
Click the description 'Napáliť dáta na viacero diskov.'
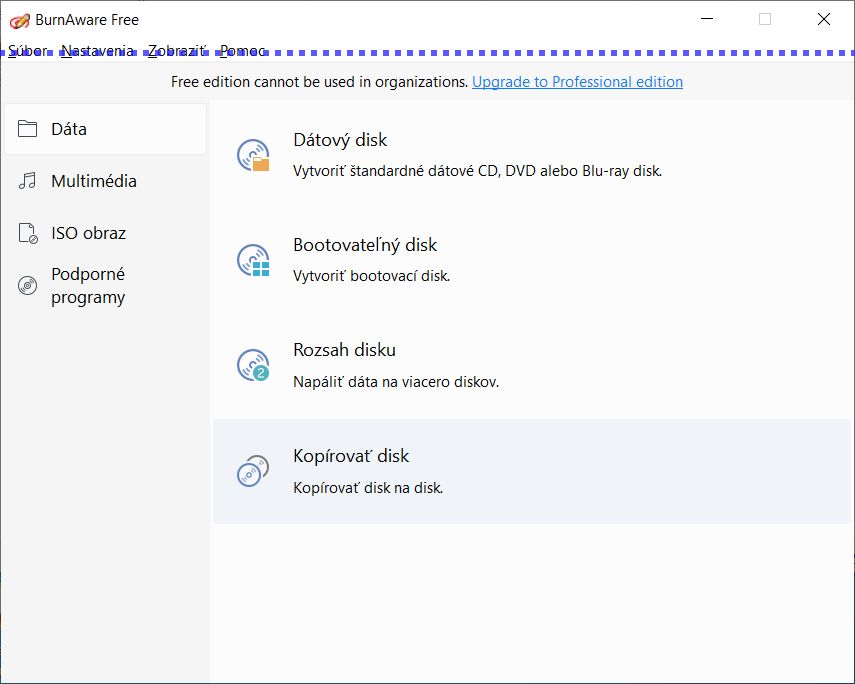pos(396,382)
